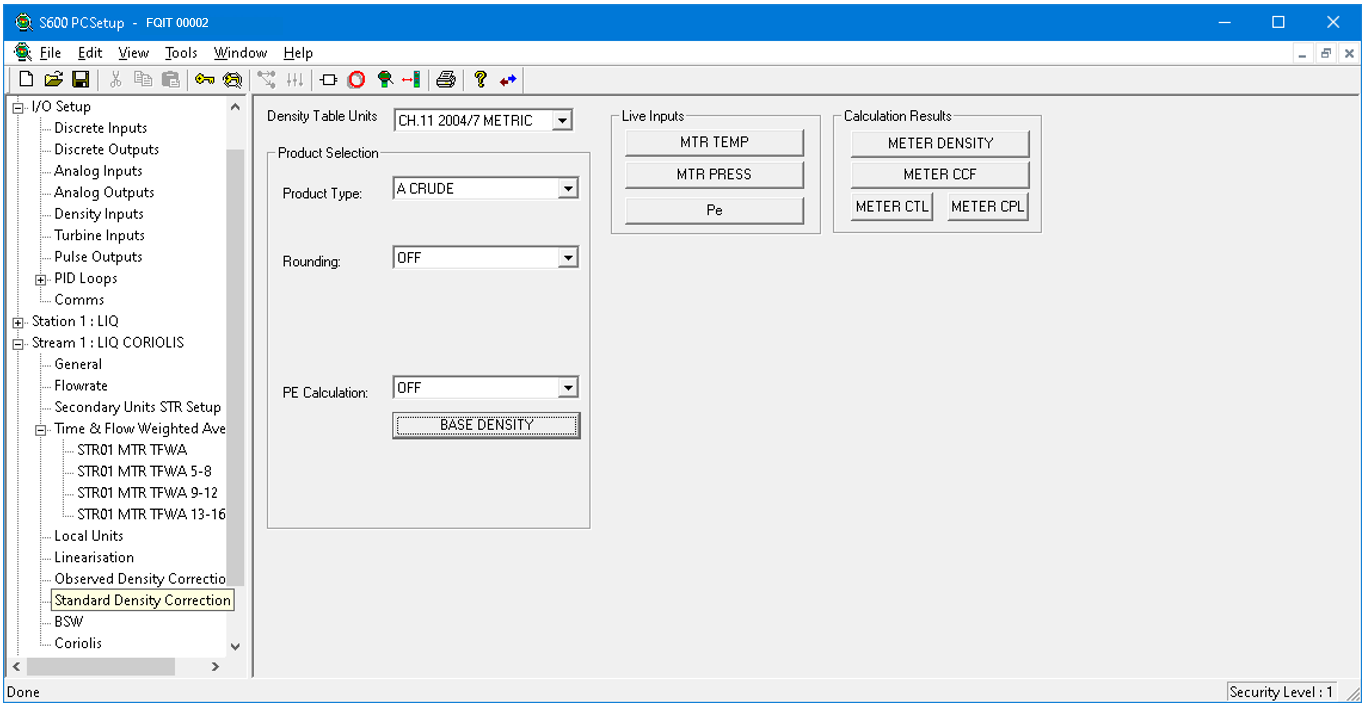1367x709 pixels.
Task: Select Analog Outputs in the tree
Action: pyautogui.click(x=104, y=192)
